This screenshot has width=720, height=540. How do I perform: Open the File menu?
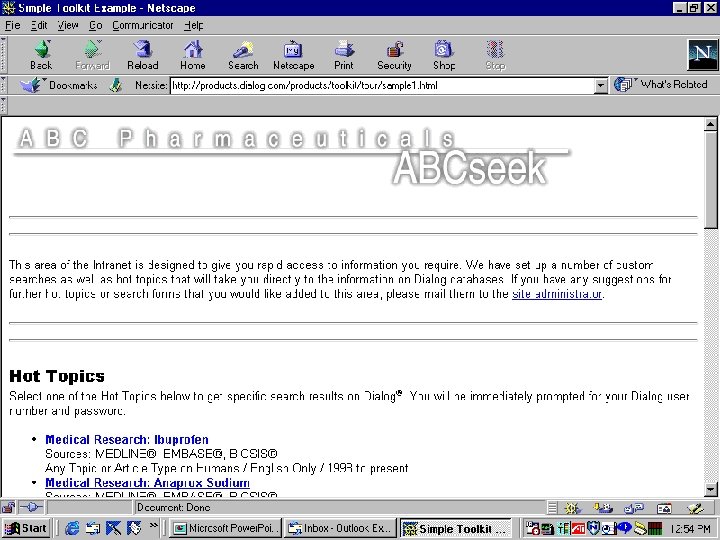click(x=12, y=25)
